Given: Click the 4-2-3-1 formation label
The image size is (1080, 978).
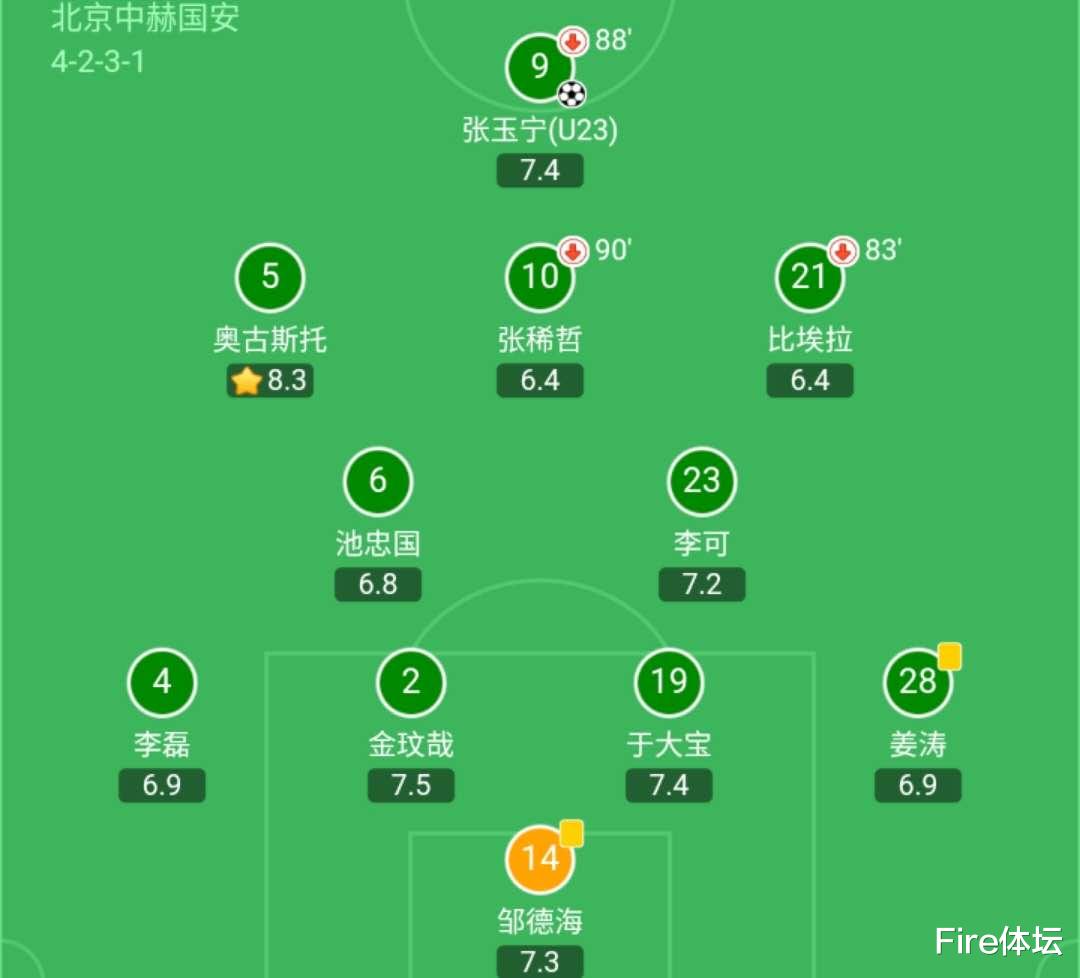Looking at the screenshot, I should tap(98, 61).
